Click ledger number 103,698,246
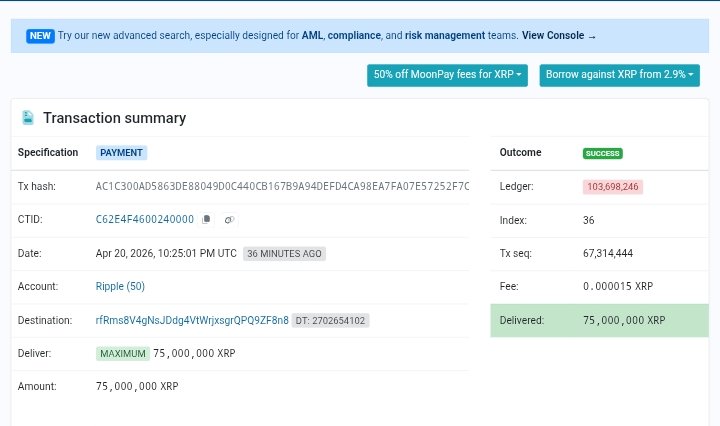 613,187
